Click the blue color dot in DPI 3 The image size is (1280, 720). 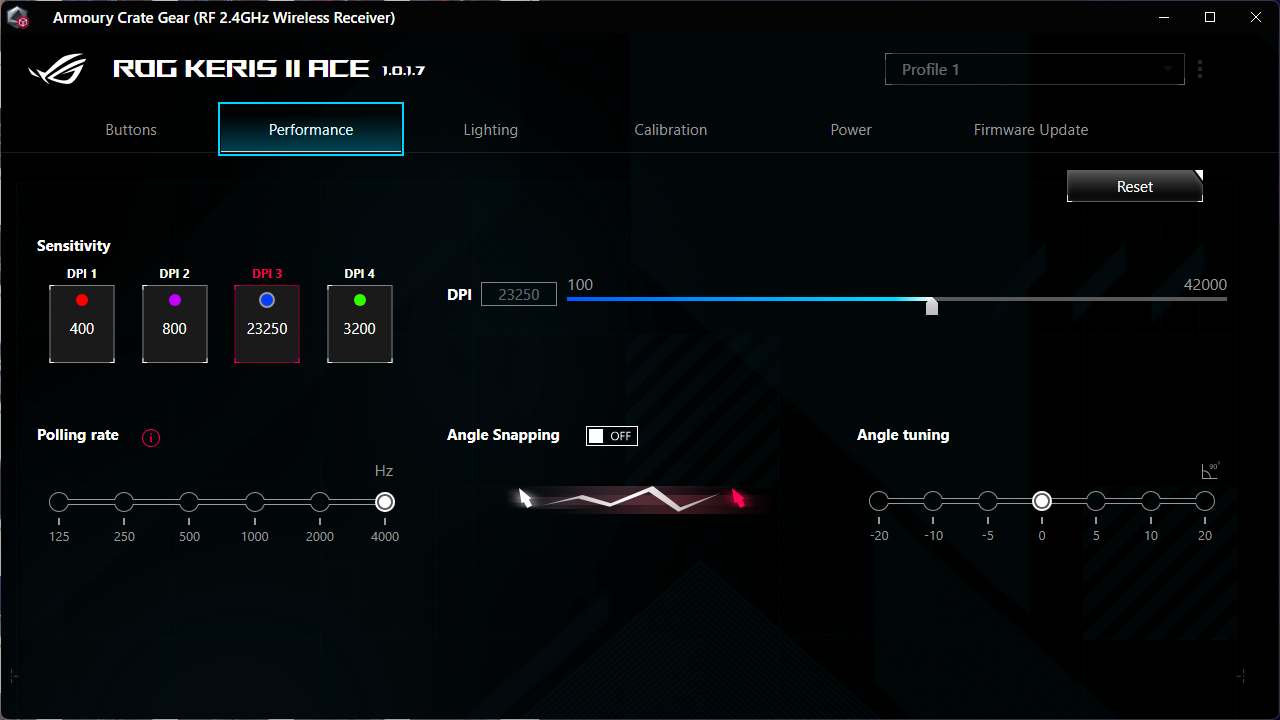click(267, 300)
